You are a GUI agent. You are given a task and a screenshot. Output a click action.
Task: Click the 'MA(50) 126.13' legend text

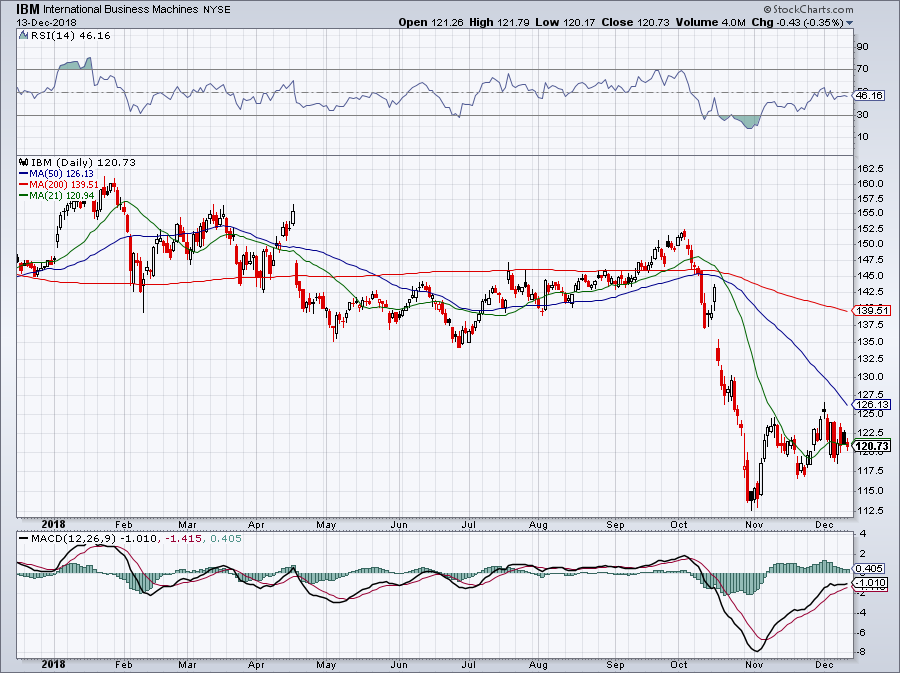(x=61, y=173)
